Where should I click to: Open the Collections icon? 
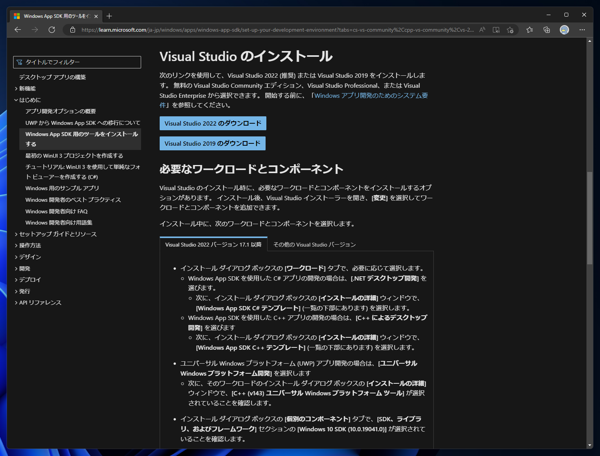pyautogui.click(x=546, y=30)
